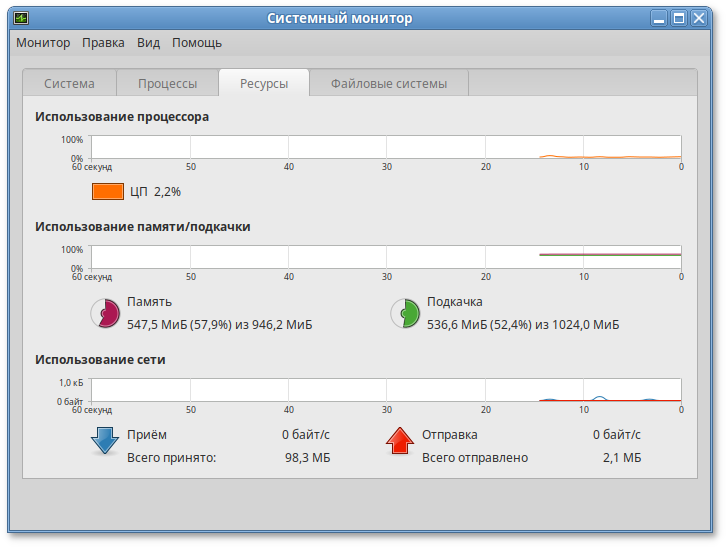Maximize the system monitor window

click(679, 18)
